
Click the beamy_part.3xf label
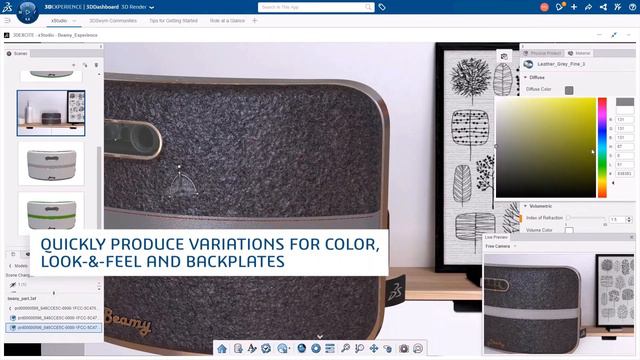[x=22, y=298]
